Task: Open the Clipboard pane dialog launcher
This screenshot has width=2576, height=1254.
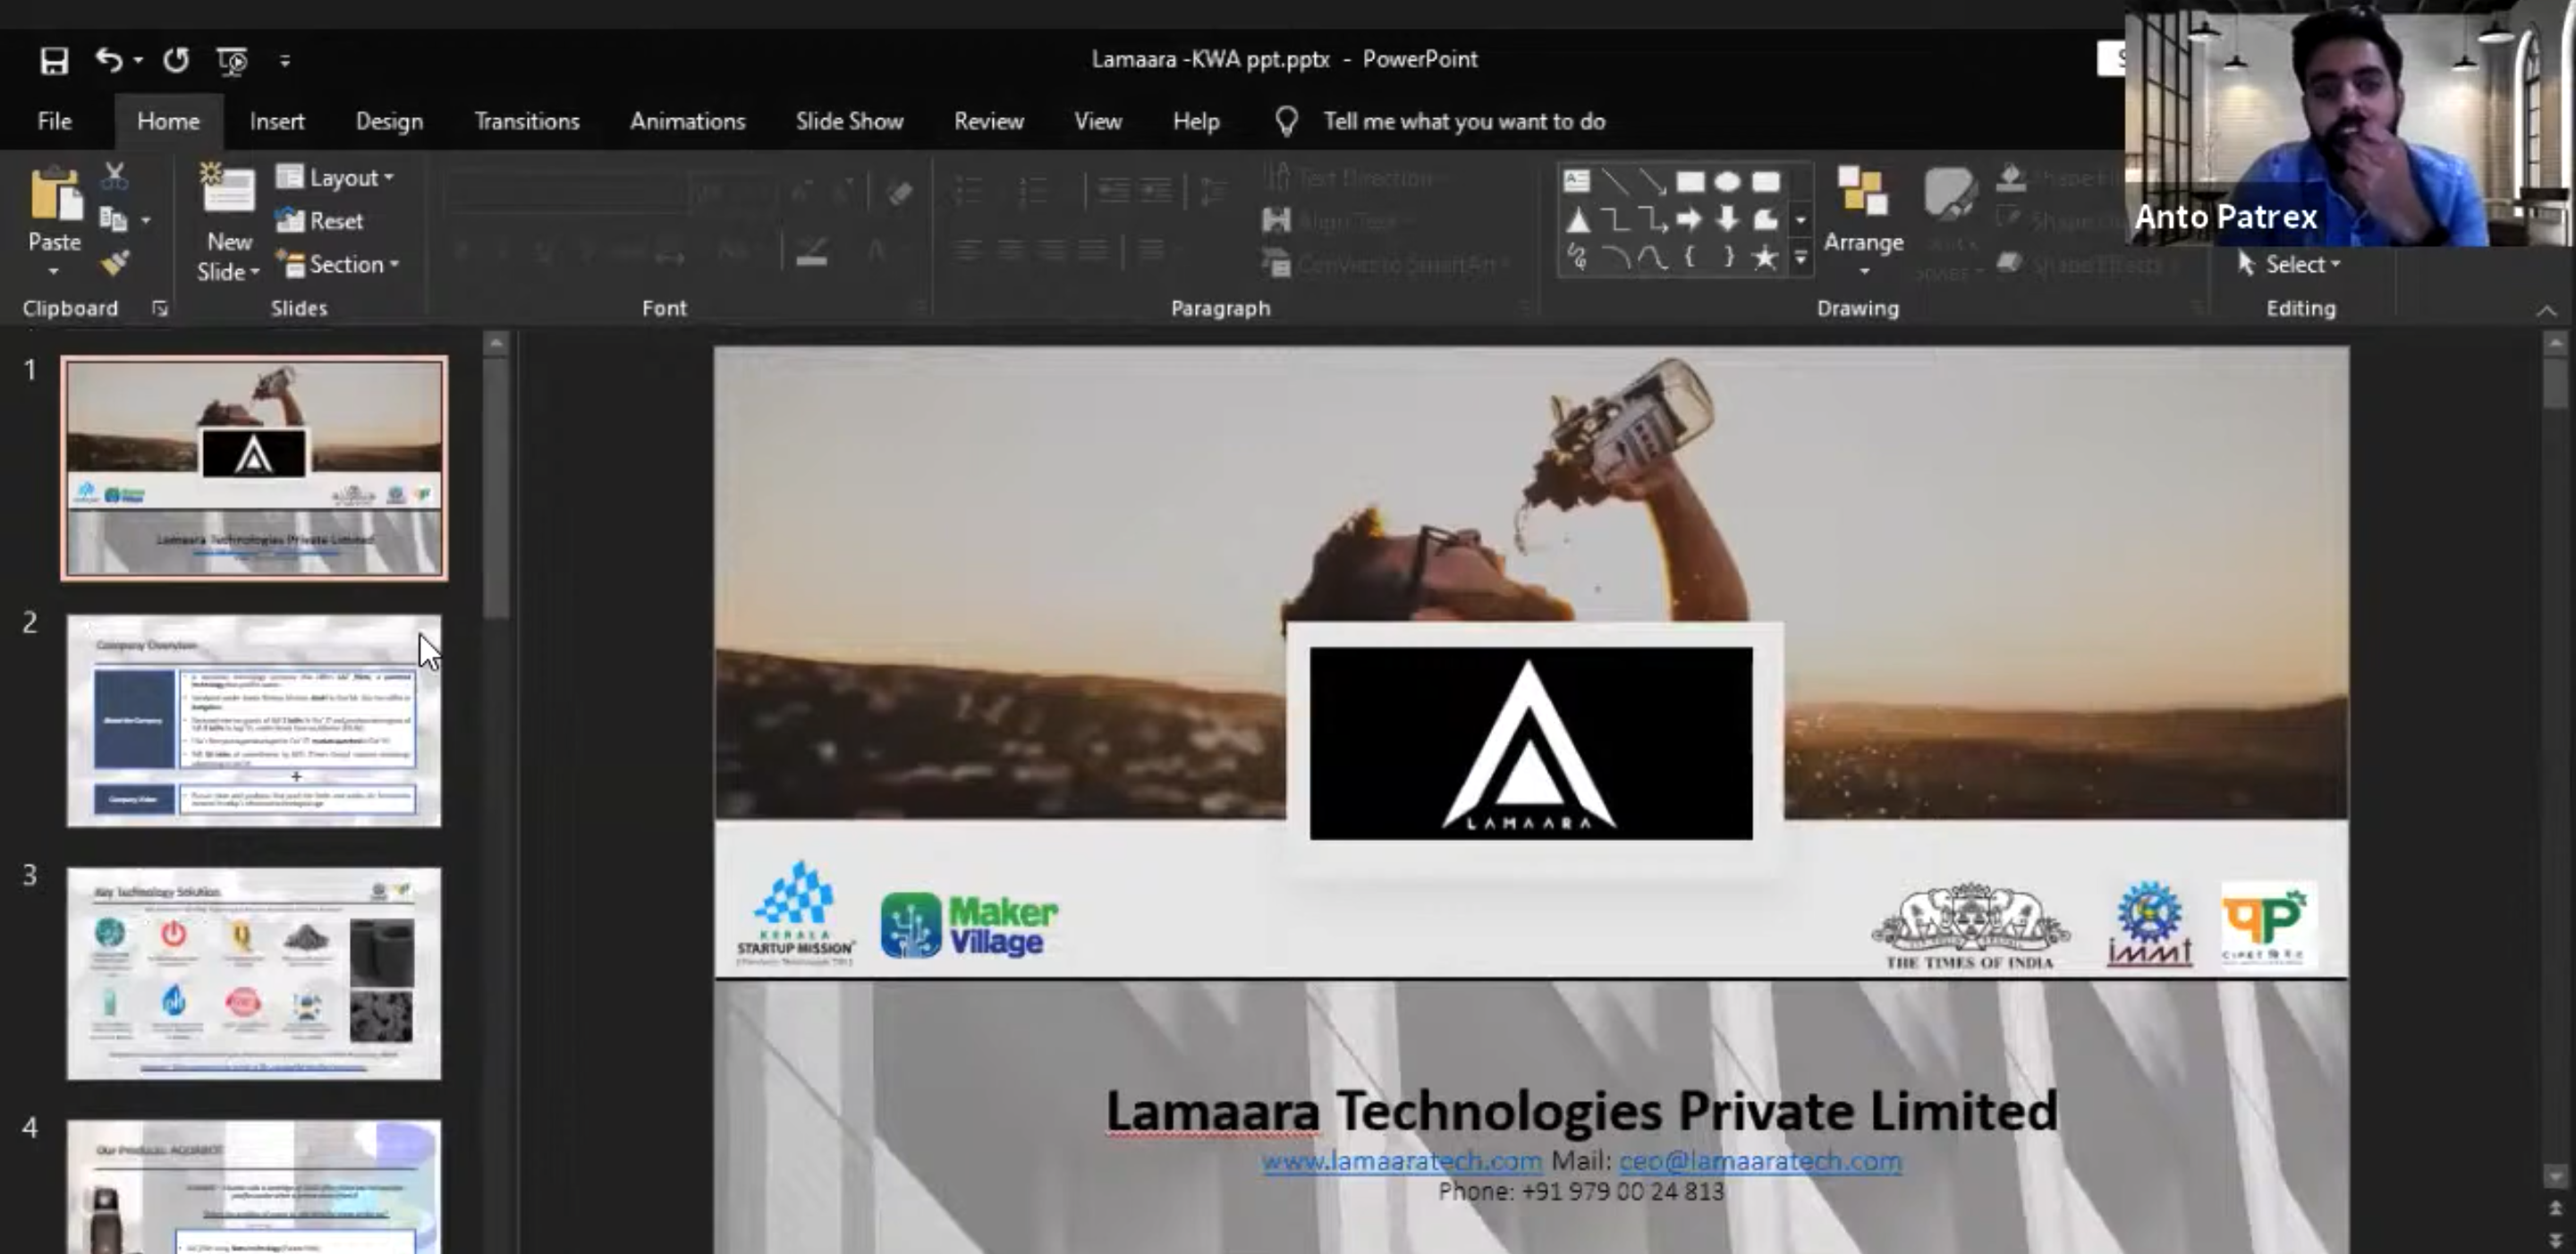Action: (x=160, y=309)
